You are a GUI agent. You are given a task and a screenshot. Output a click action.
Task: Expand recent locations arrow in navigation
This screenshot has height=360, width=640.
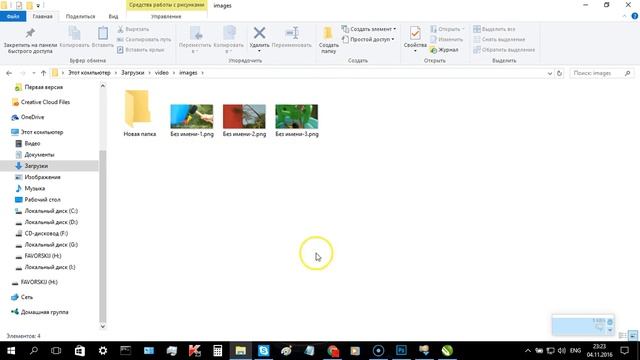coord(33,73)
